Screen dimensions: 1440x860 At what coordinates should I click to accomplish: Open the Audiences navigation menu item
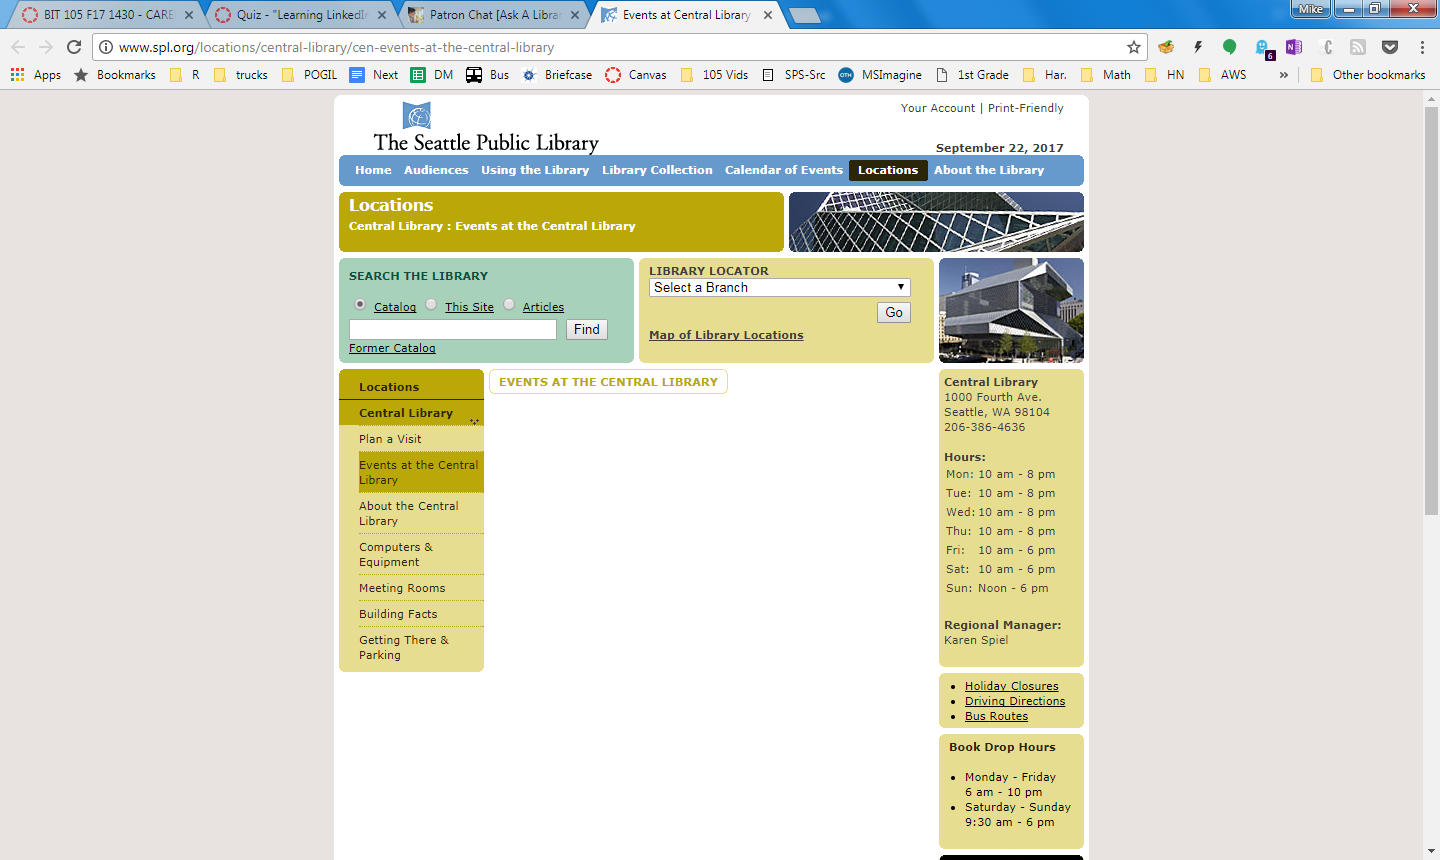tap(436, 170)
